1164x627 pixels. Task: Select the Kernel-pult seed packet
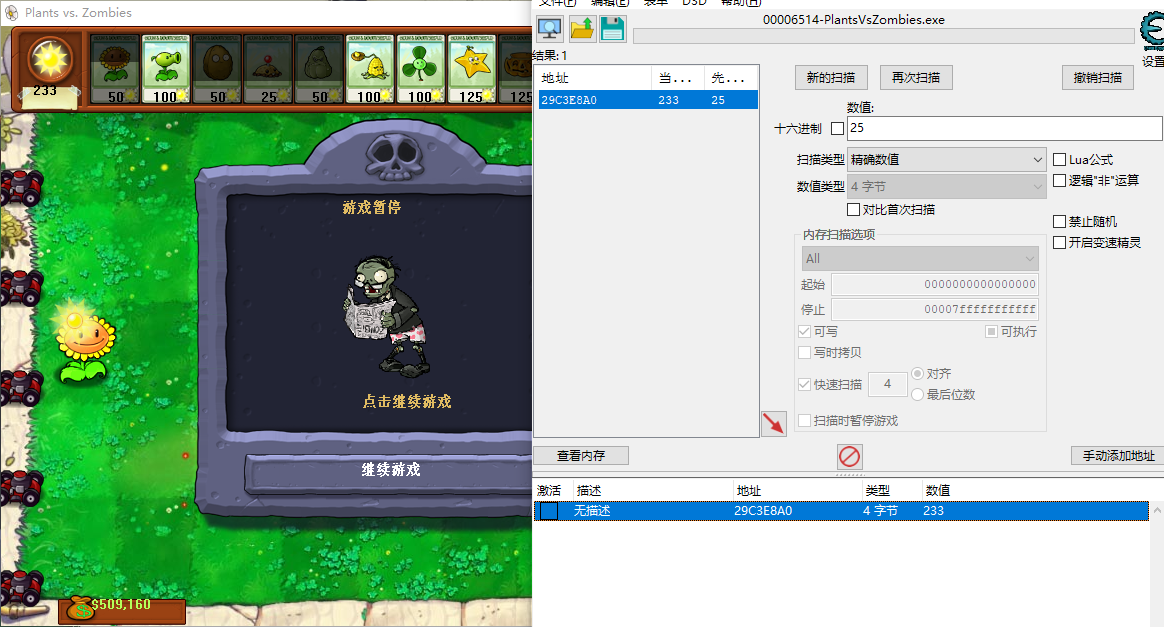click(370, 68)
